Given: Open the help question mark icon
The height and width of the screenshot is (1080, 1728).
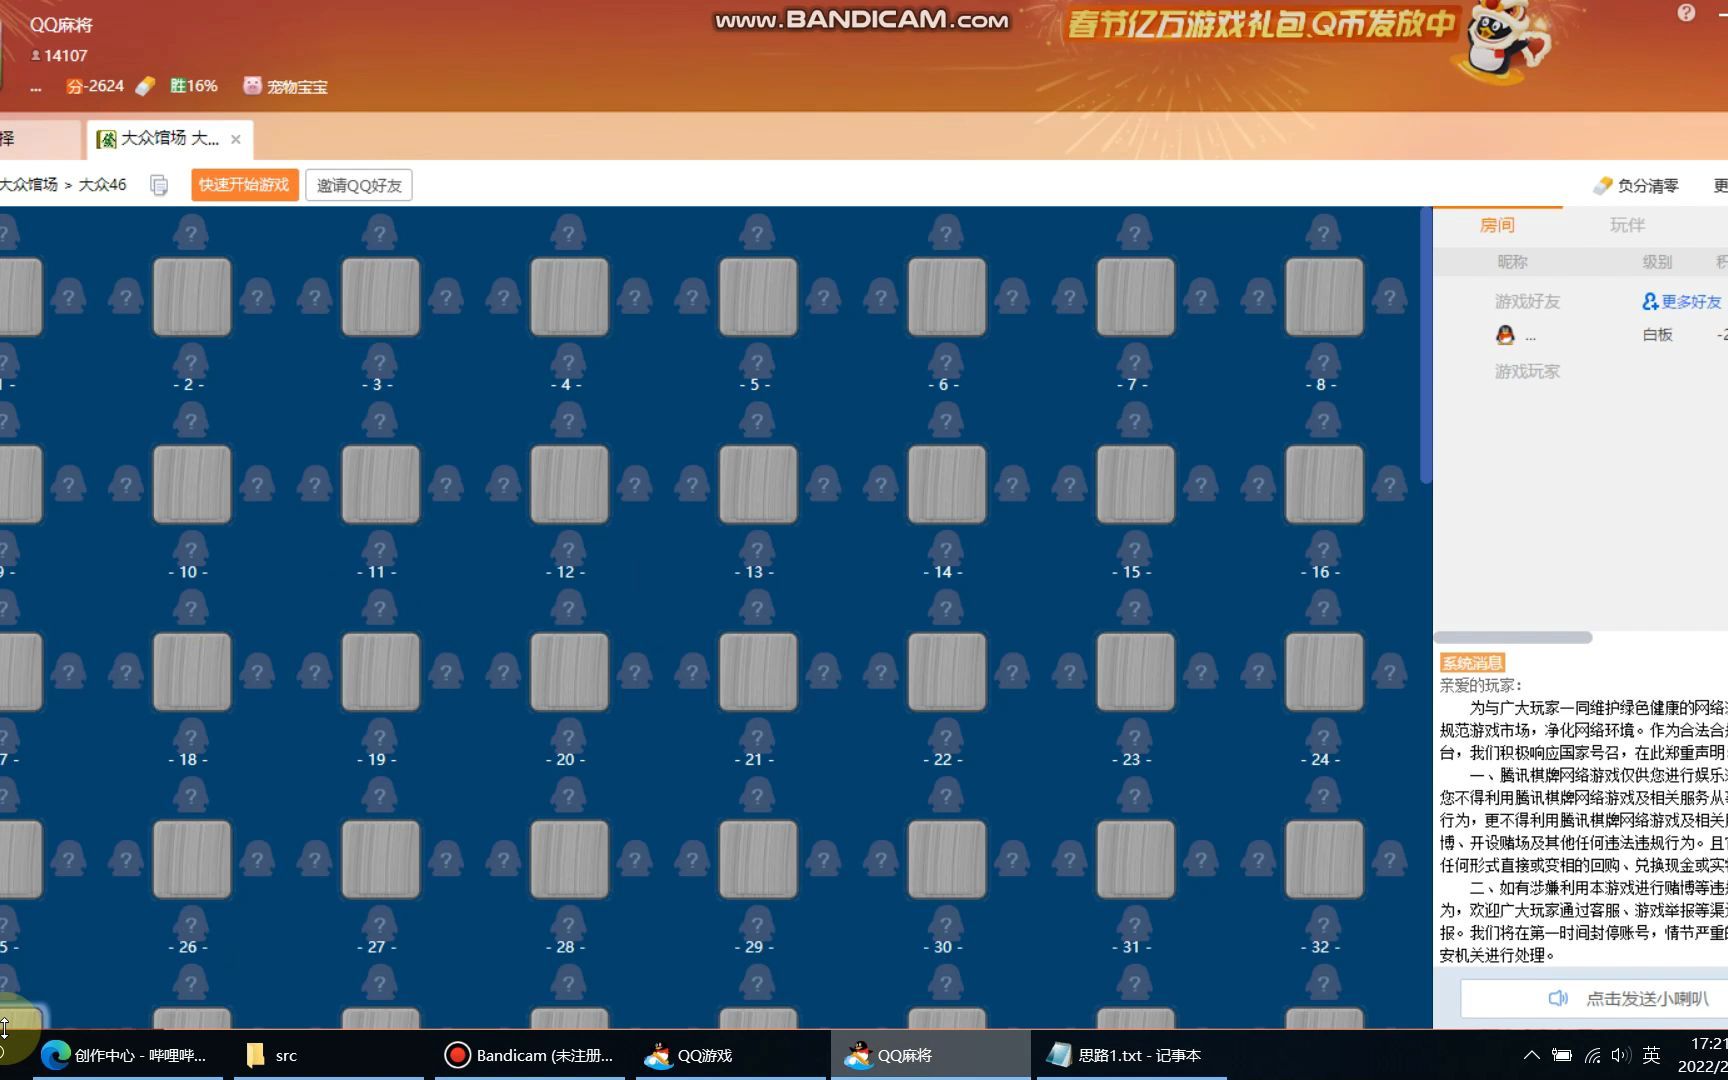Looking at the screenshot, I should pos(1686,13).
